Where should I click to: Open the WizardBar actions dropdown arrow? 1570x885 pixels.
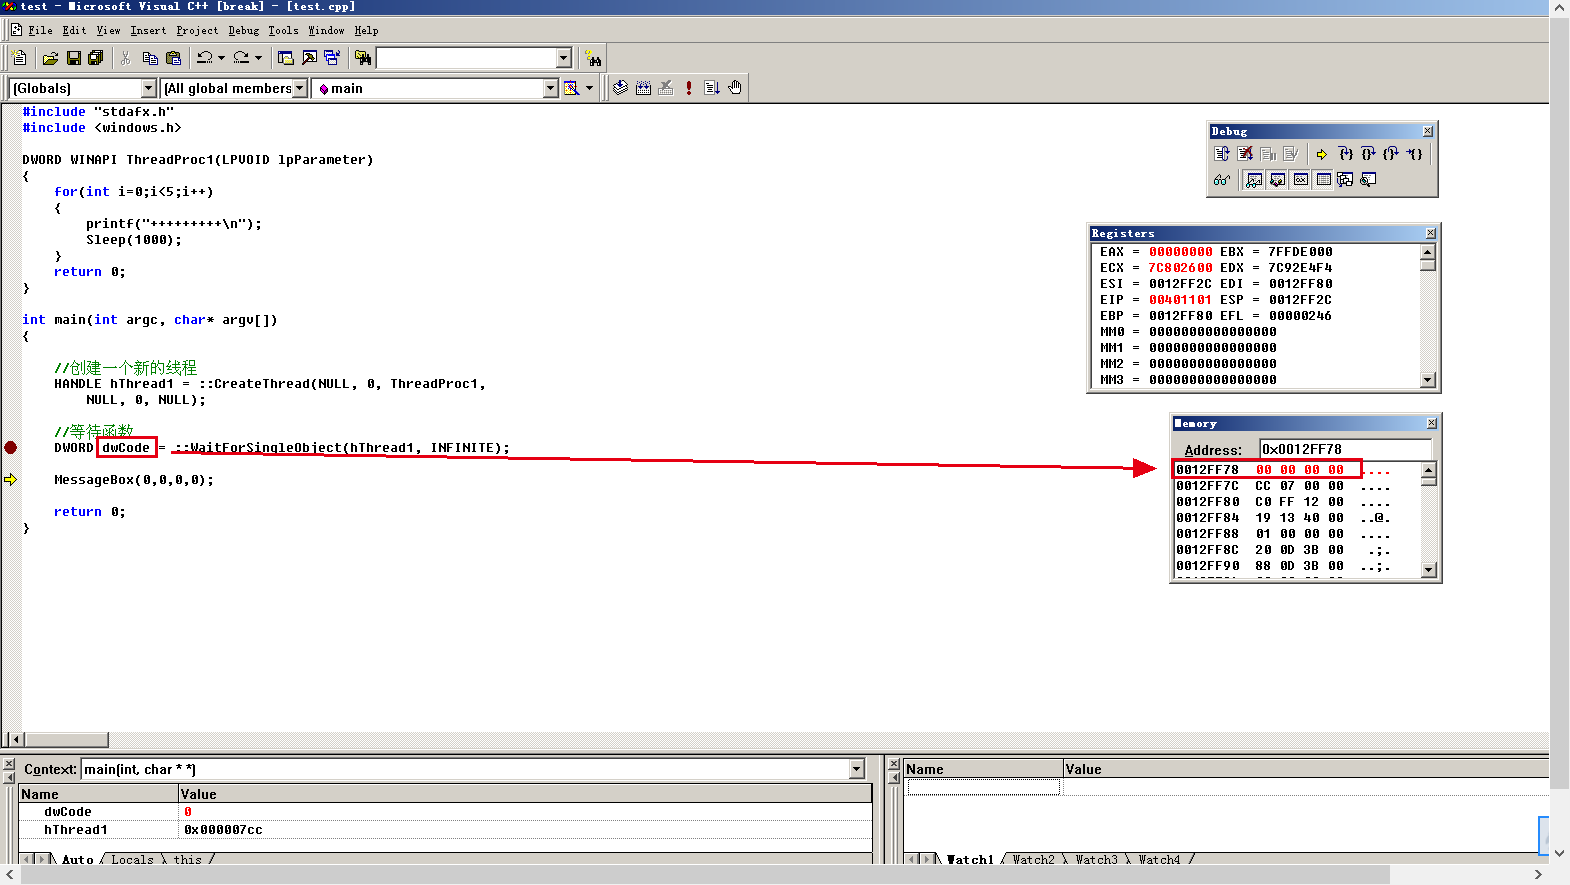tap(589, 88)
